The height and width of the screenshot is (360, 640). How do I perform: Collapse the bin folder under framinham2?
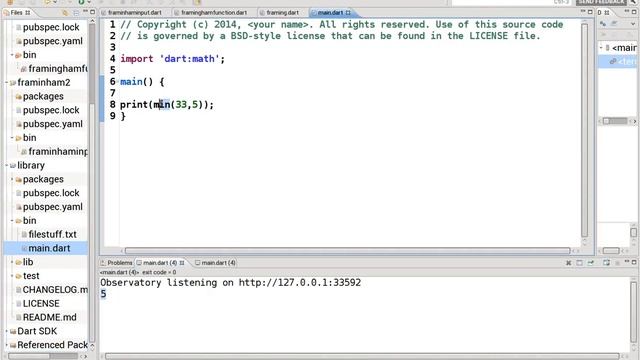(x=12, y=138)
